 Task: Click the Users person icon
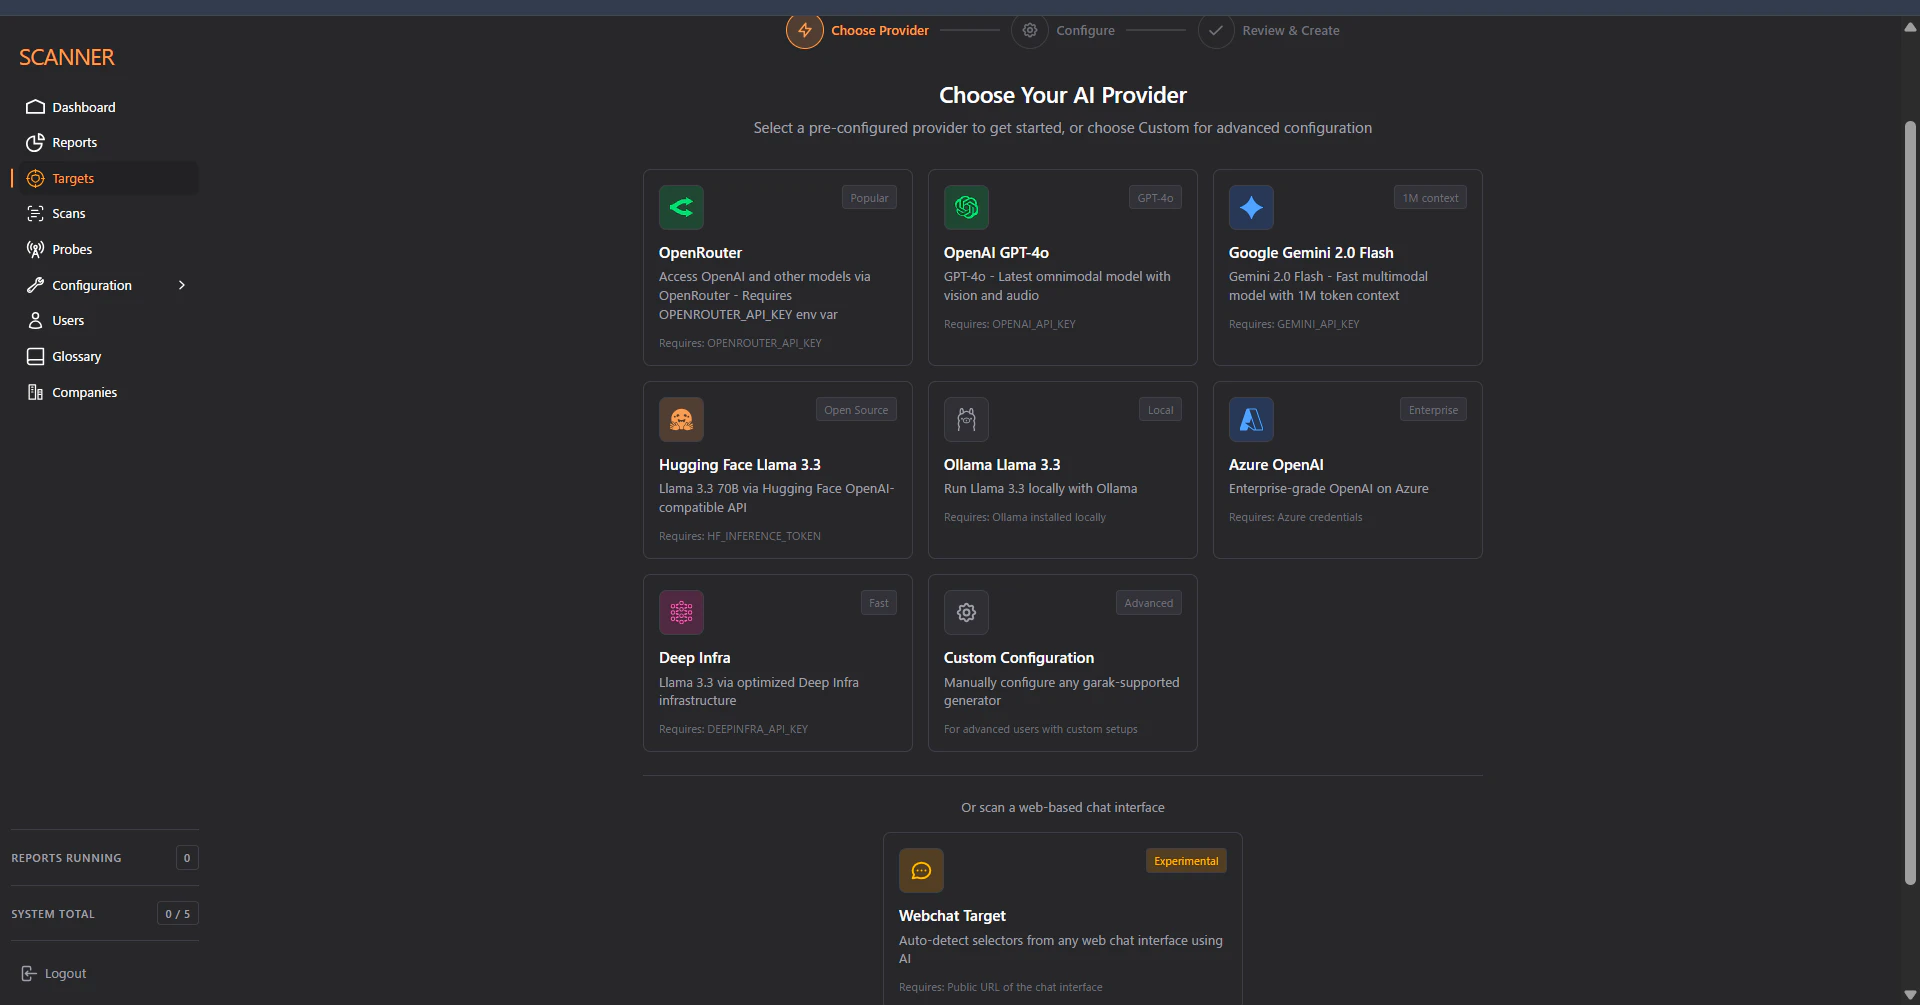[35, 321]
